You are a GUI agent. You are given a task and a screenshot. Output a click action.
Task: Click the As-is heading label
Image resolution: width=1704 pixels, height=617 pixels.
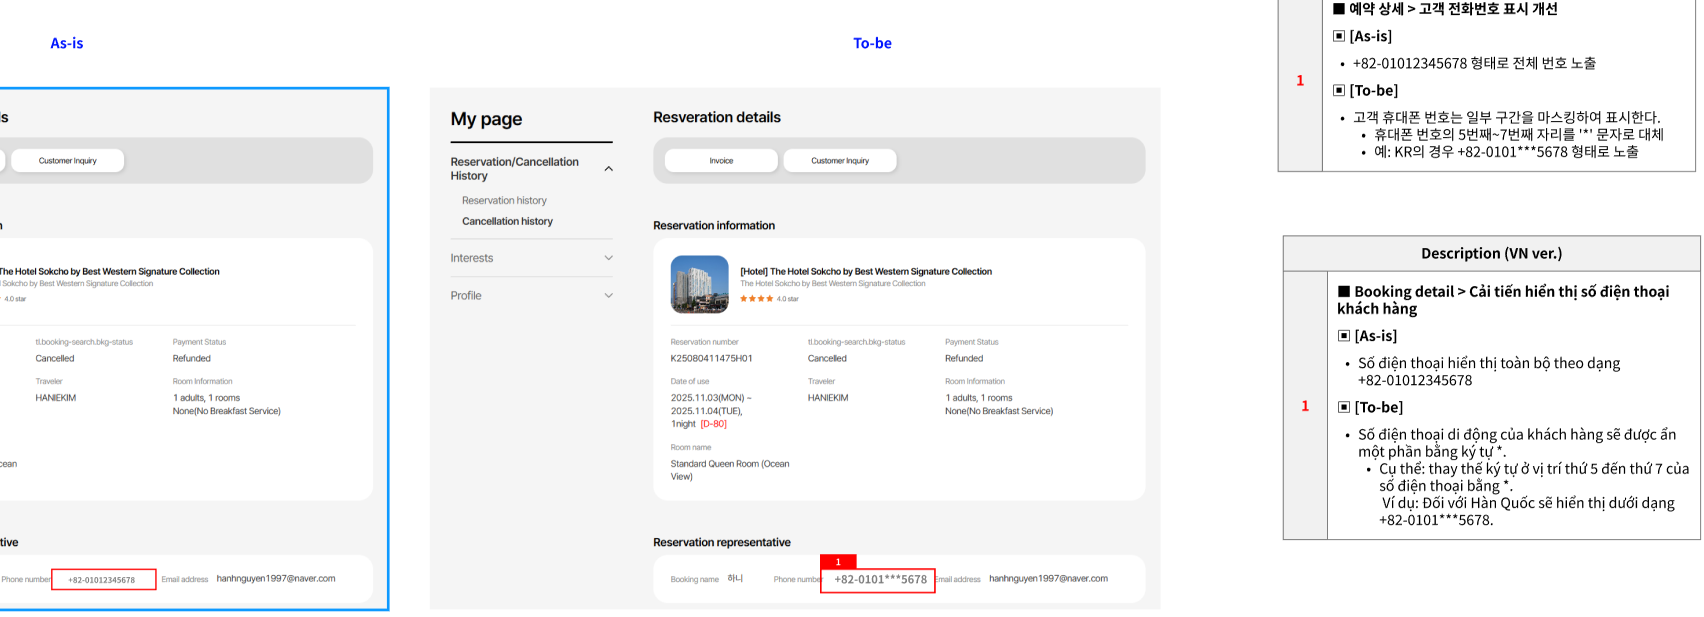pyautogui.click(x=67, y=43)
